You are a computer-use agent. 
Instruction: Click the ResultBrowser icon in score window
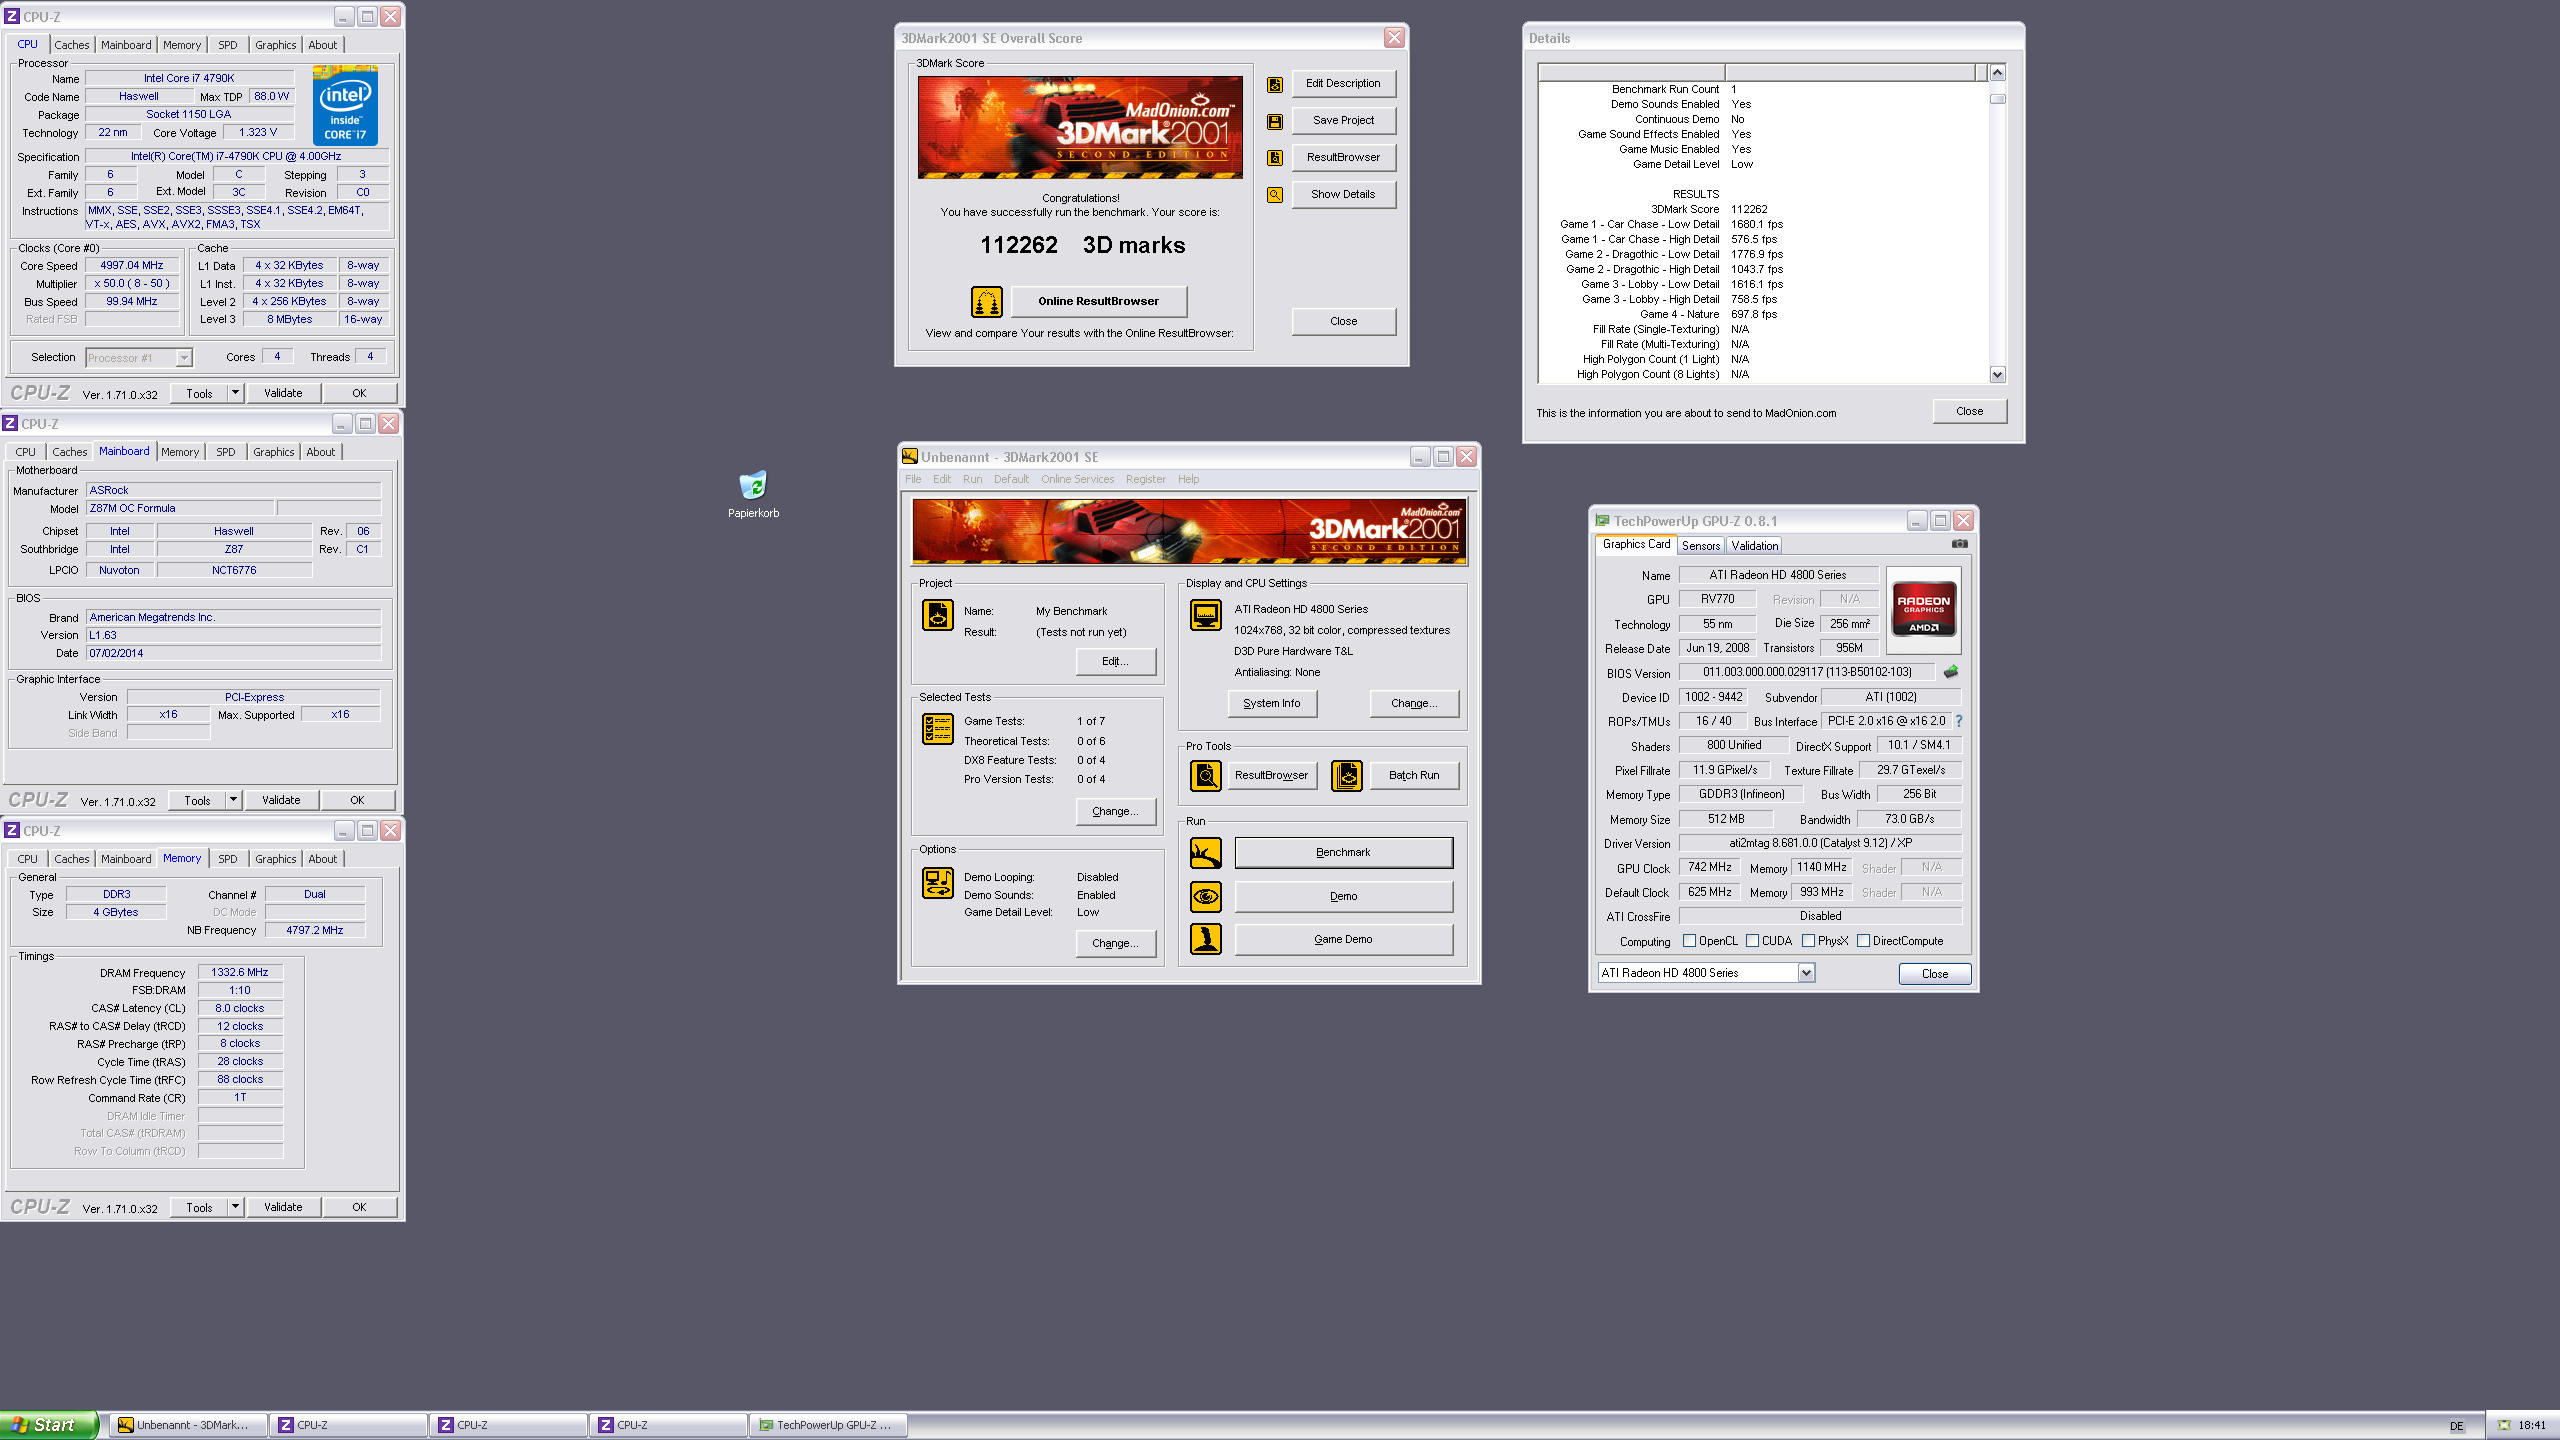coord(1275,158)
